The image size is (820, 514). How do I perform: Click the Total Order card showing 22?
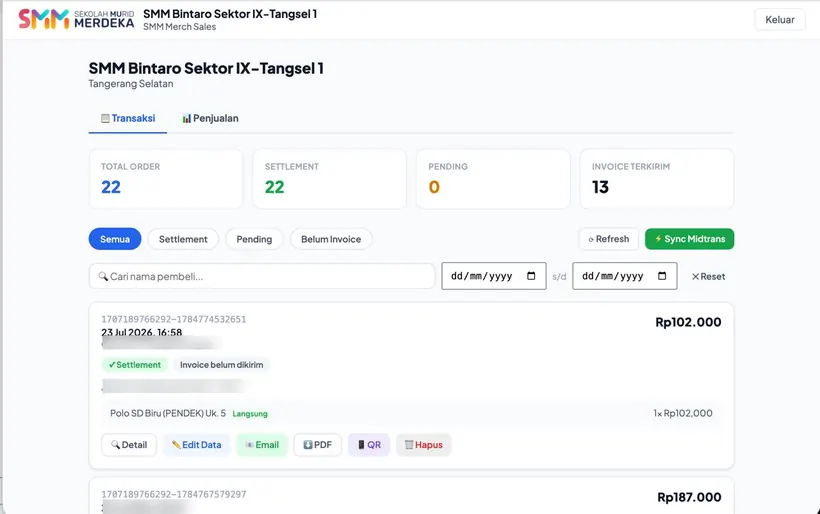pyautogui.click(x=166, y=179)
